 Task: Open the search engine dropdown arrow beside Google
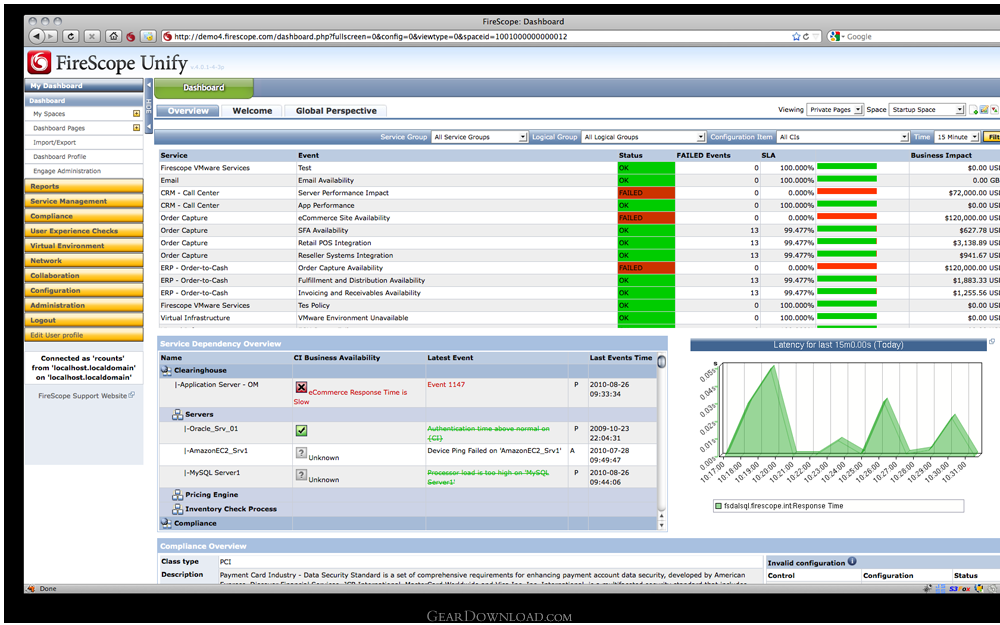click(842, 37)
